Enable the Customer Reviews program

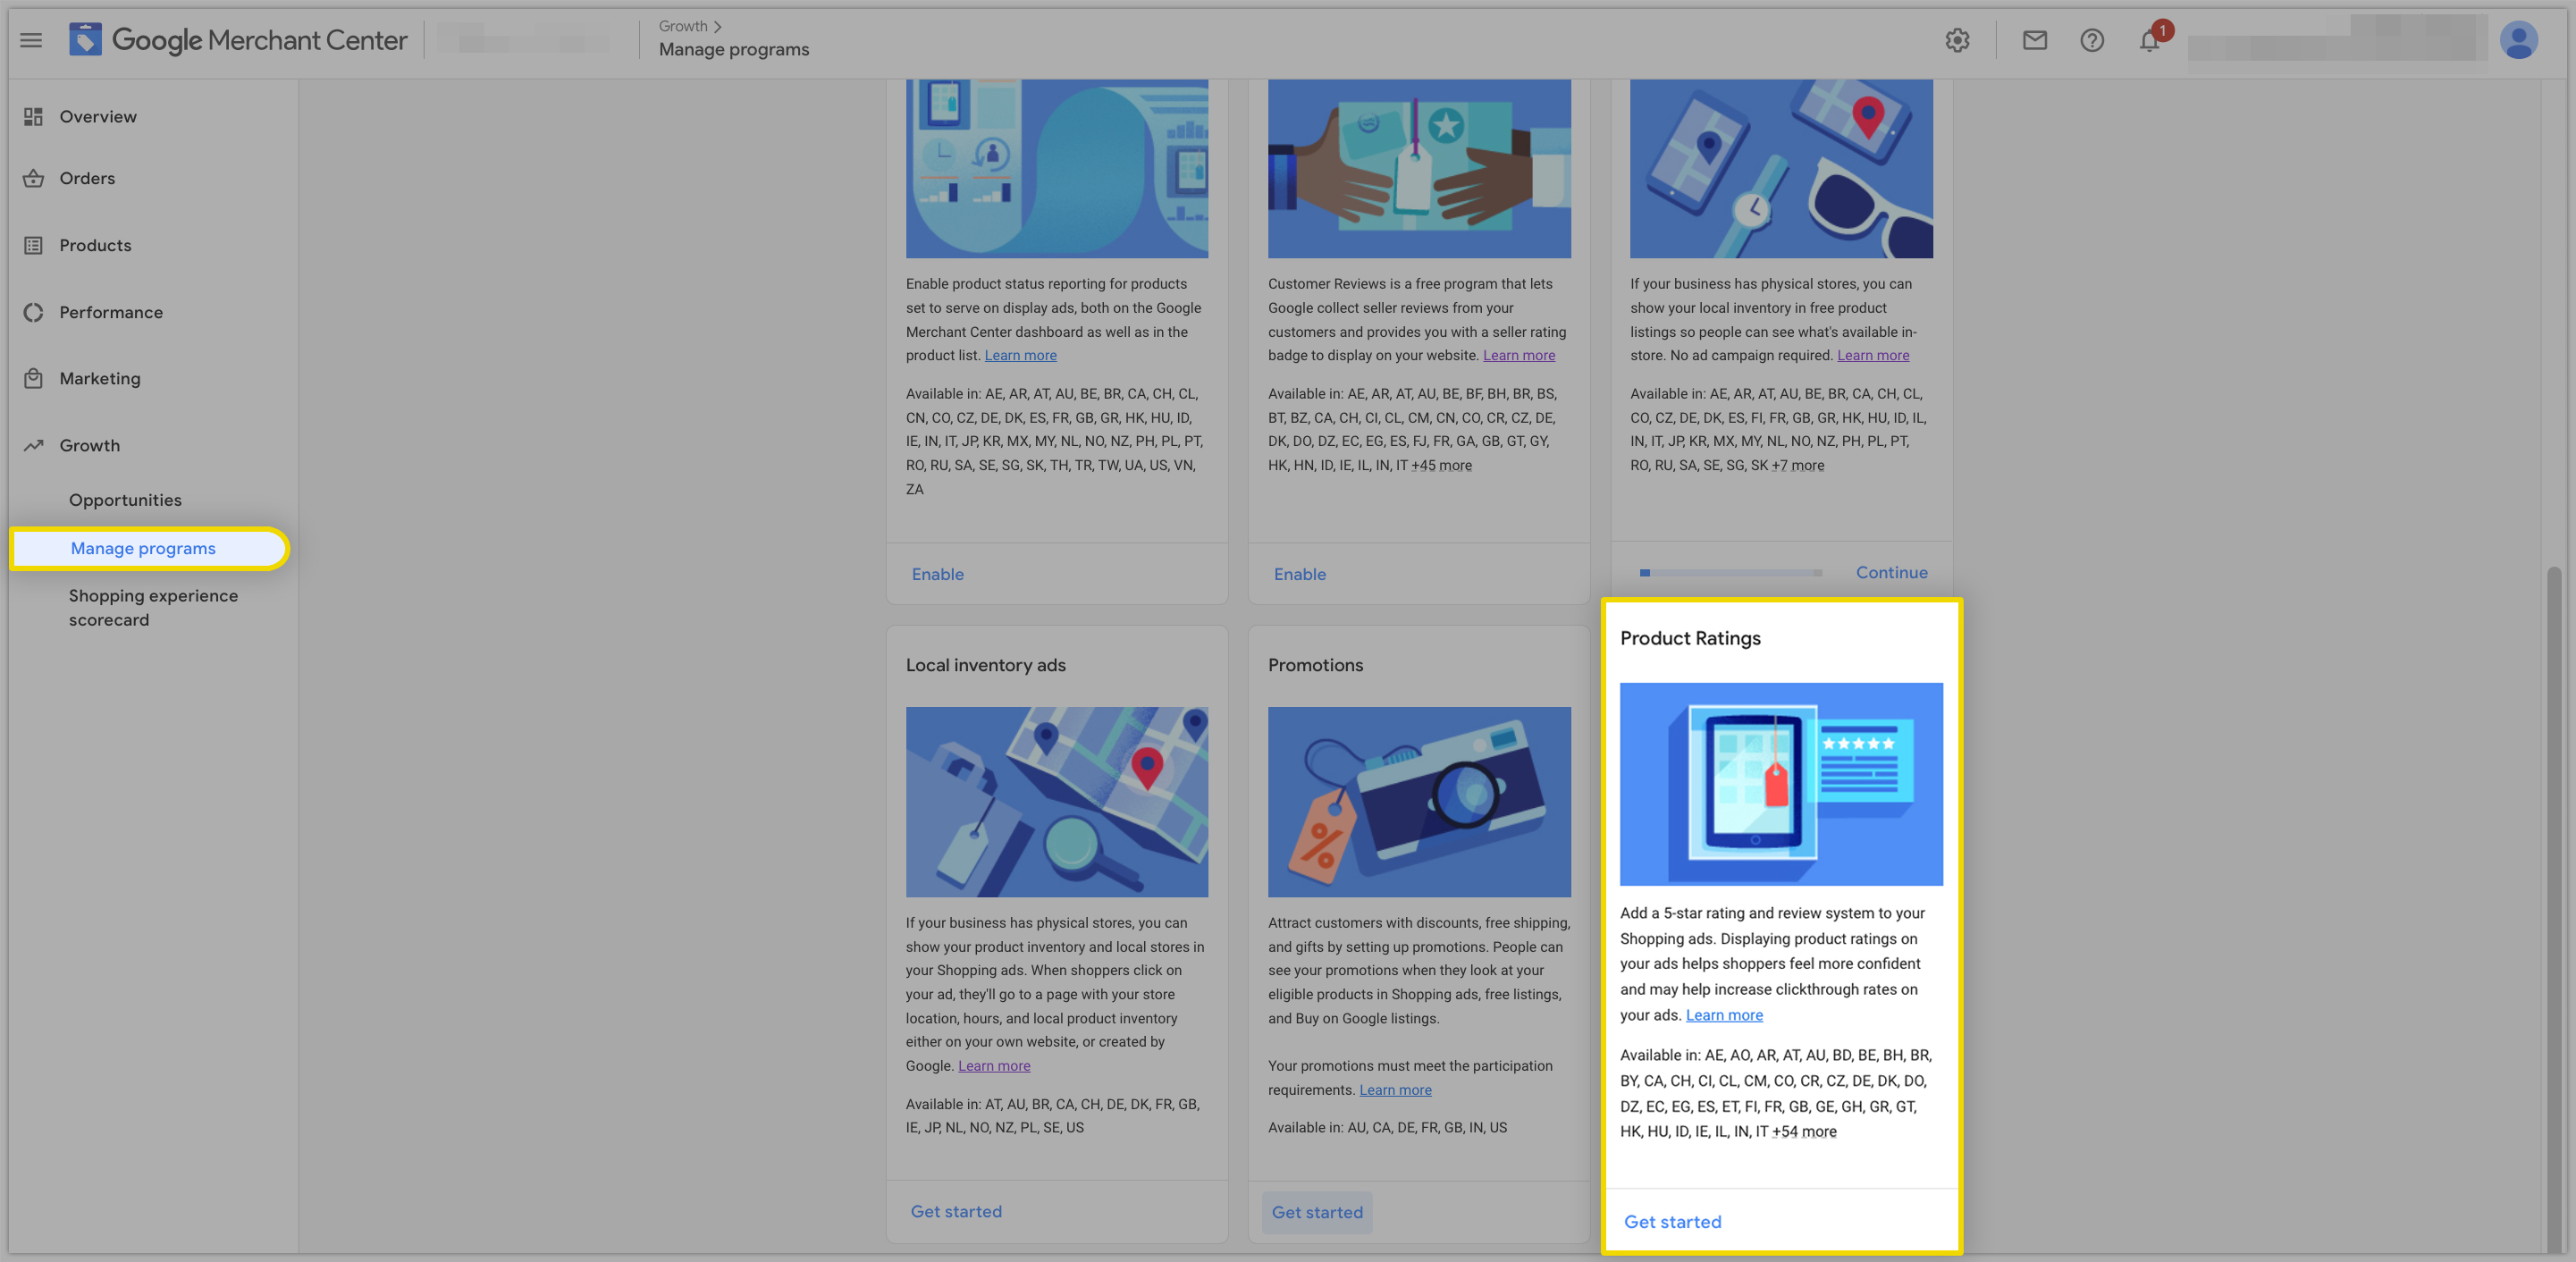pos(1299,574)
